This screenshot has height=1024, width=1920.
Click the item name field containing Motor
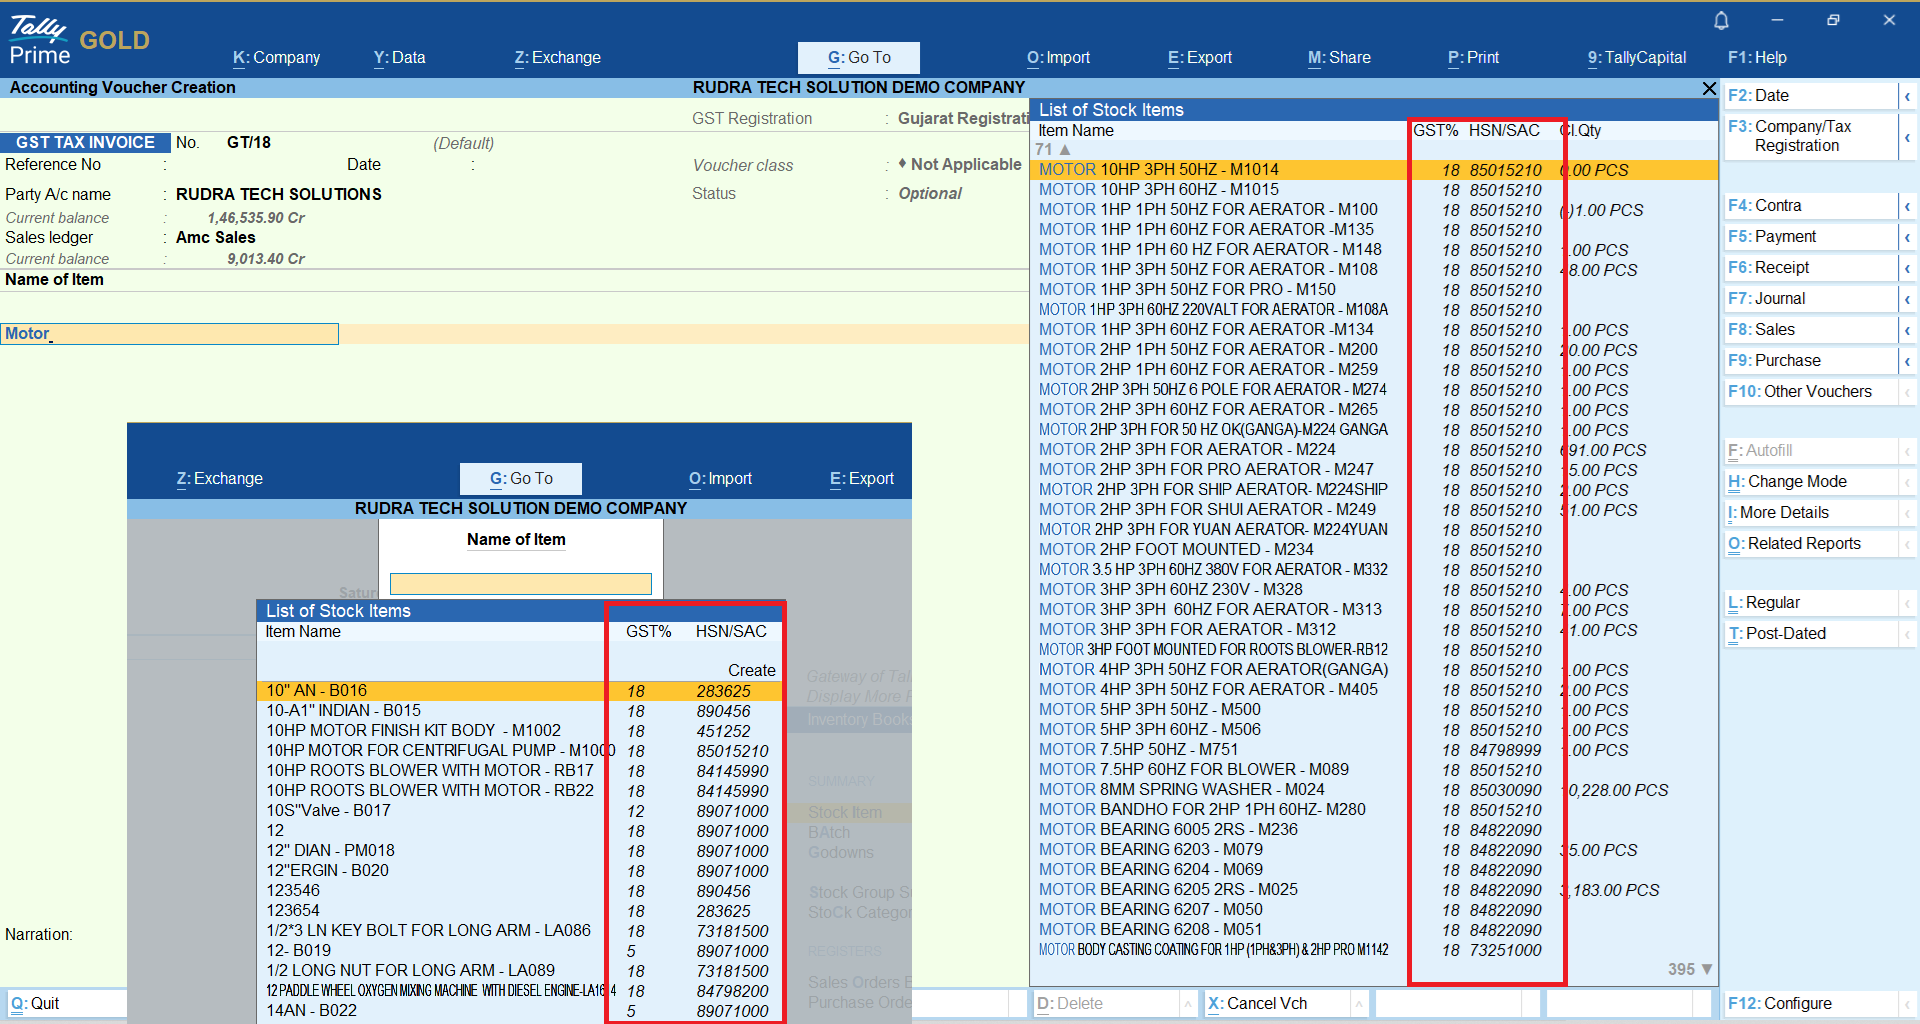170,334
